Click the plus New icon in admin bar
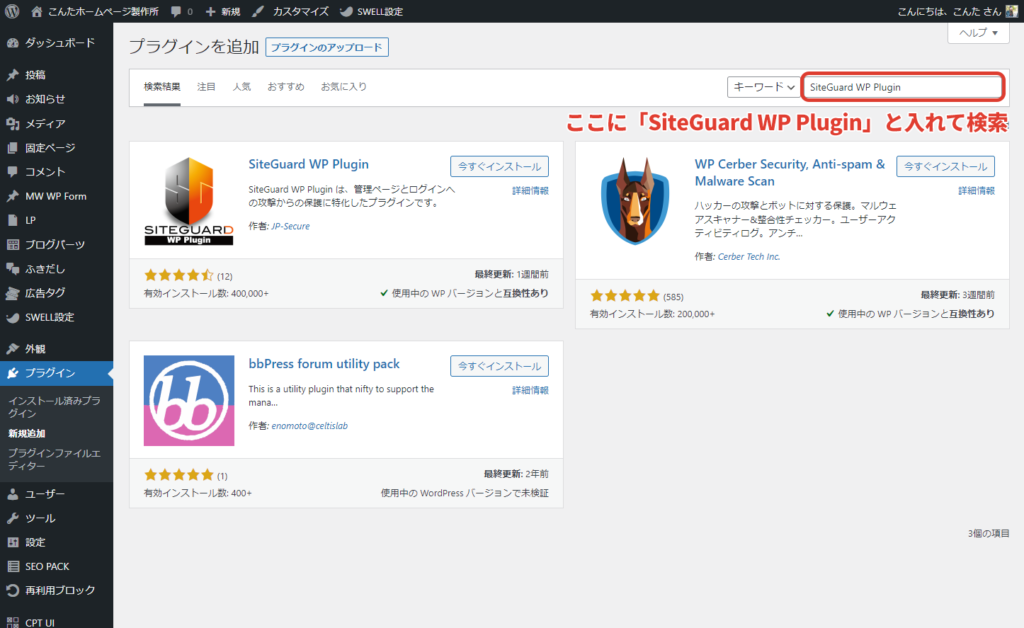The image size is (1024, 628). click(x=210, y=12)
